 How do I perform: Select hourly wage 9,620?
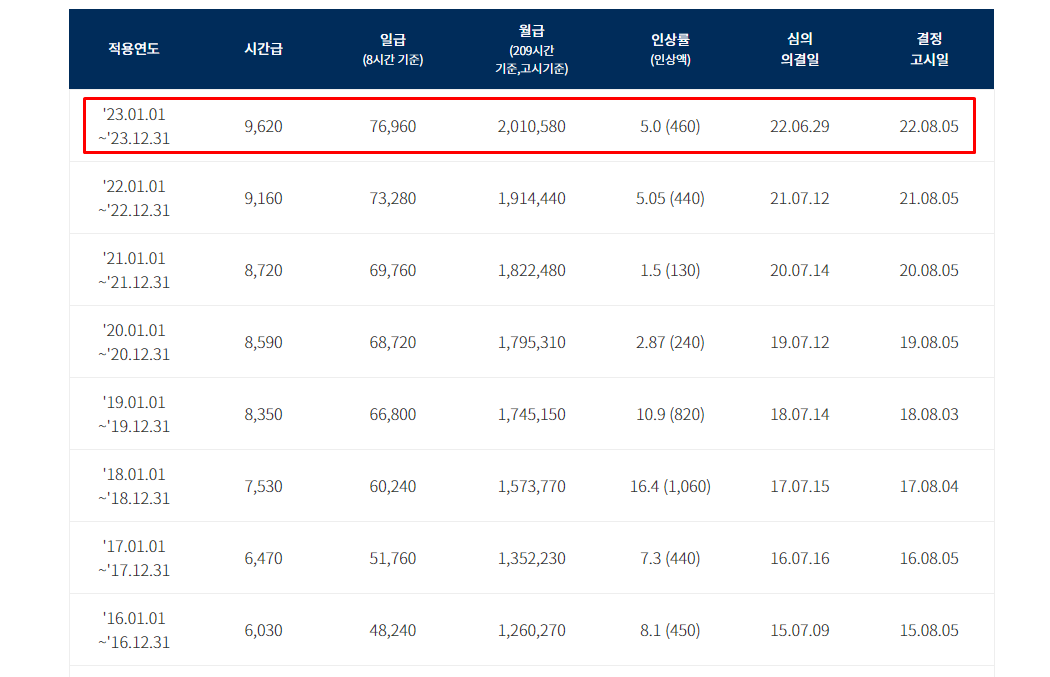click(x=263, y=127)
